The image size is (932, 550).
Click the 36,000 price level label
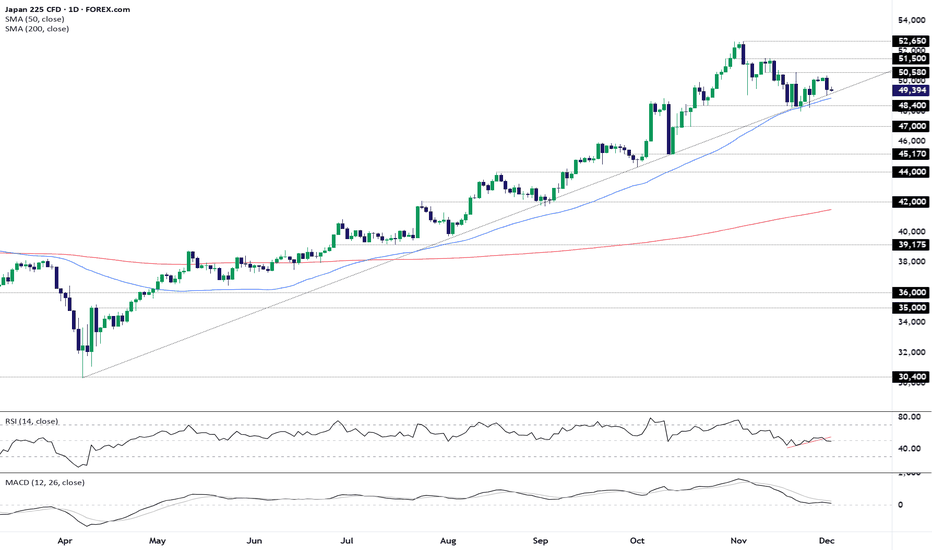pyautogui.click(x=912, y=293)
